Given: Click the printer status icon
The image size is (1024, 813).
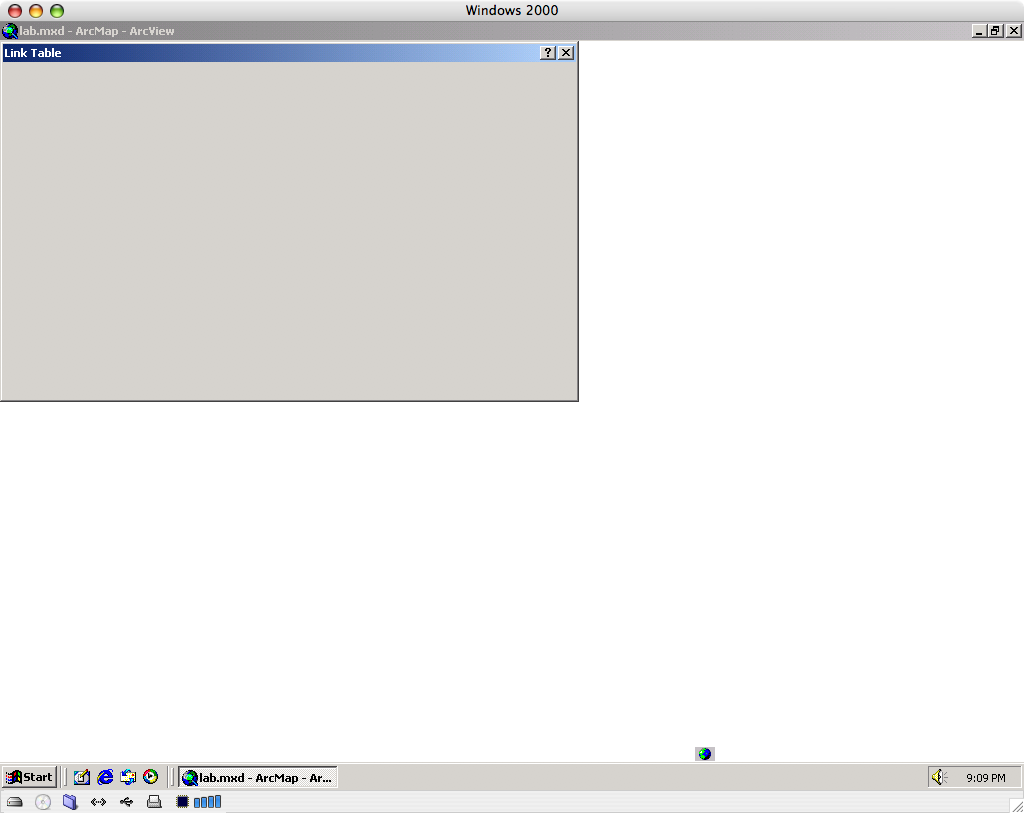Looking at the screenshot, I should click(x=154, y=802).
